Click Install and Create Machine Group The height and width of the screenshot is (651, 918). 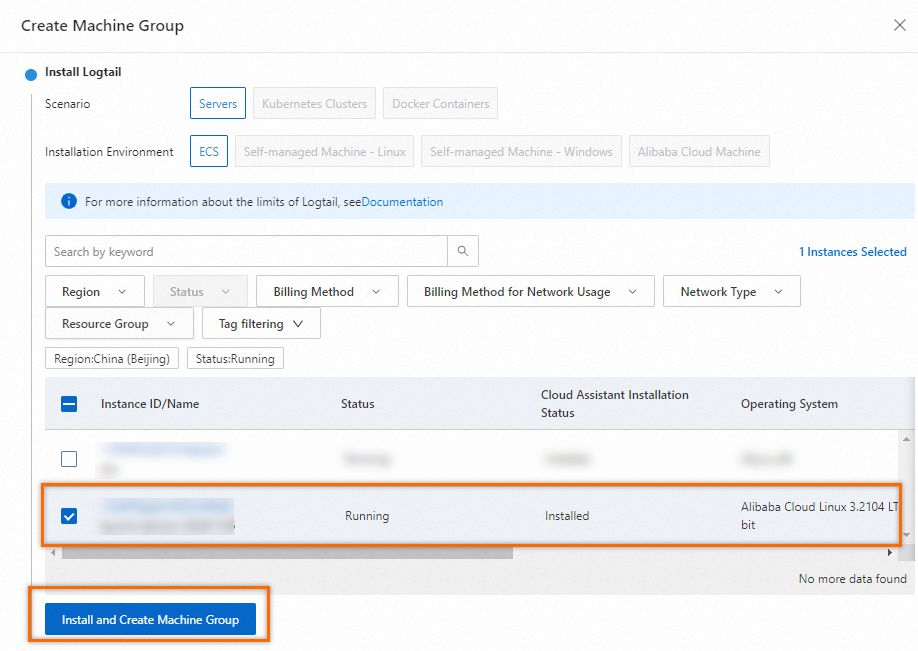[150, 620]
